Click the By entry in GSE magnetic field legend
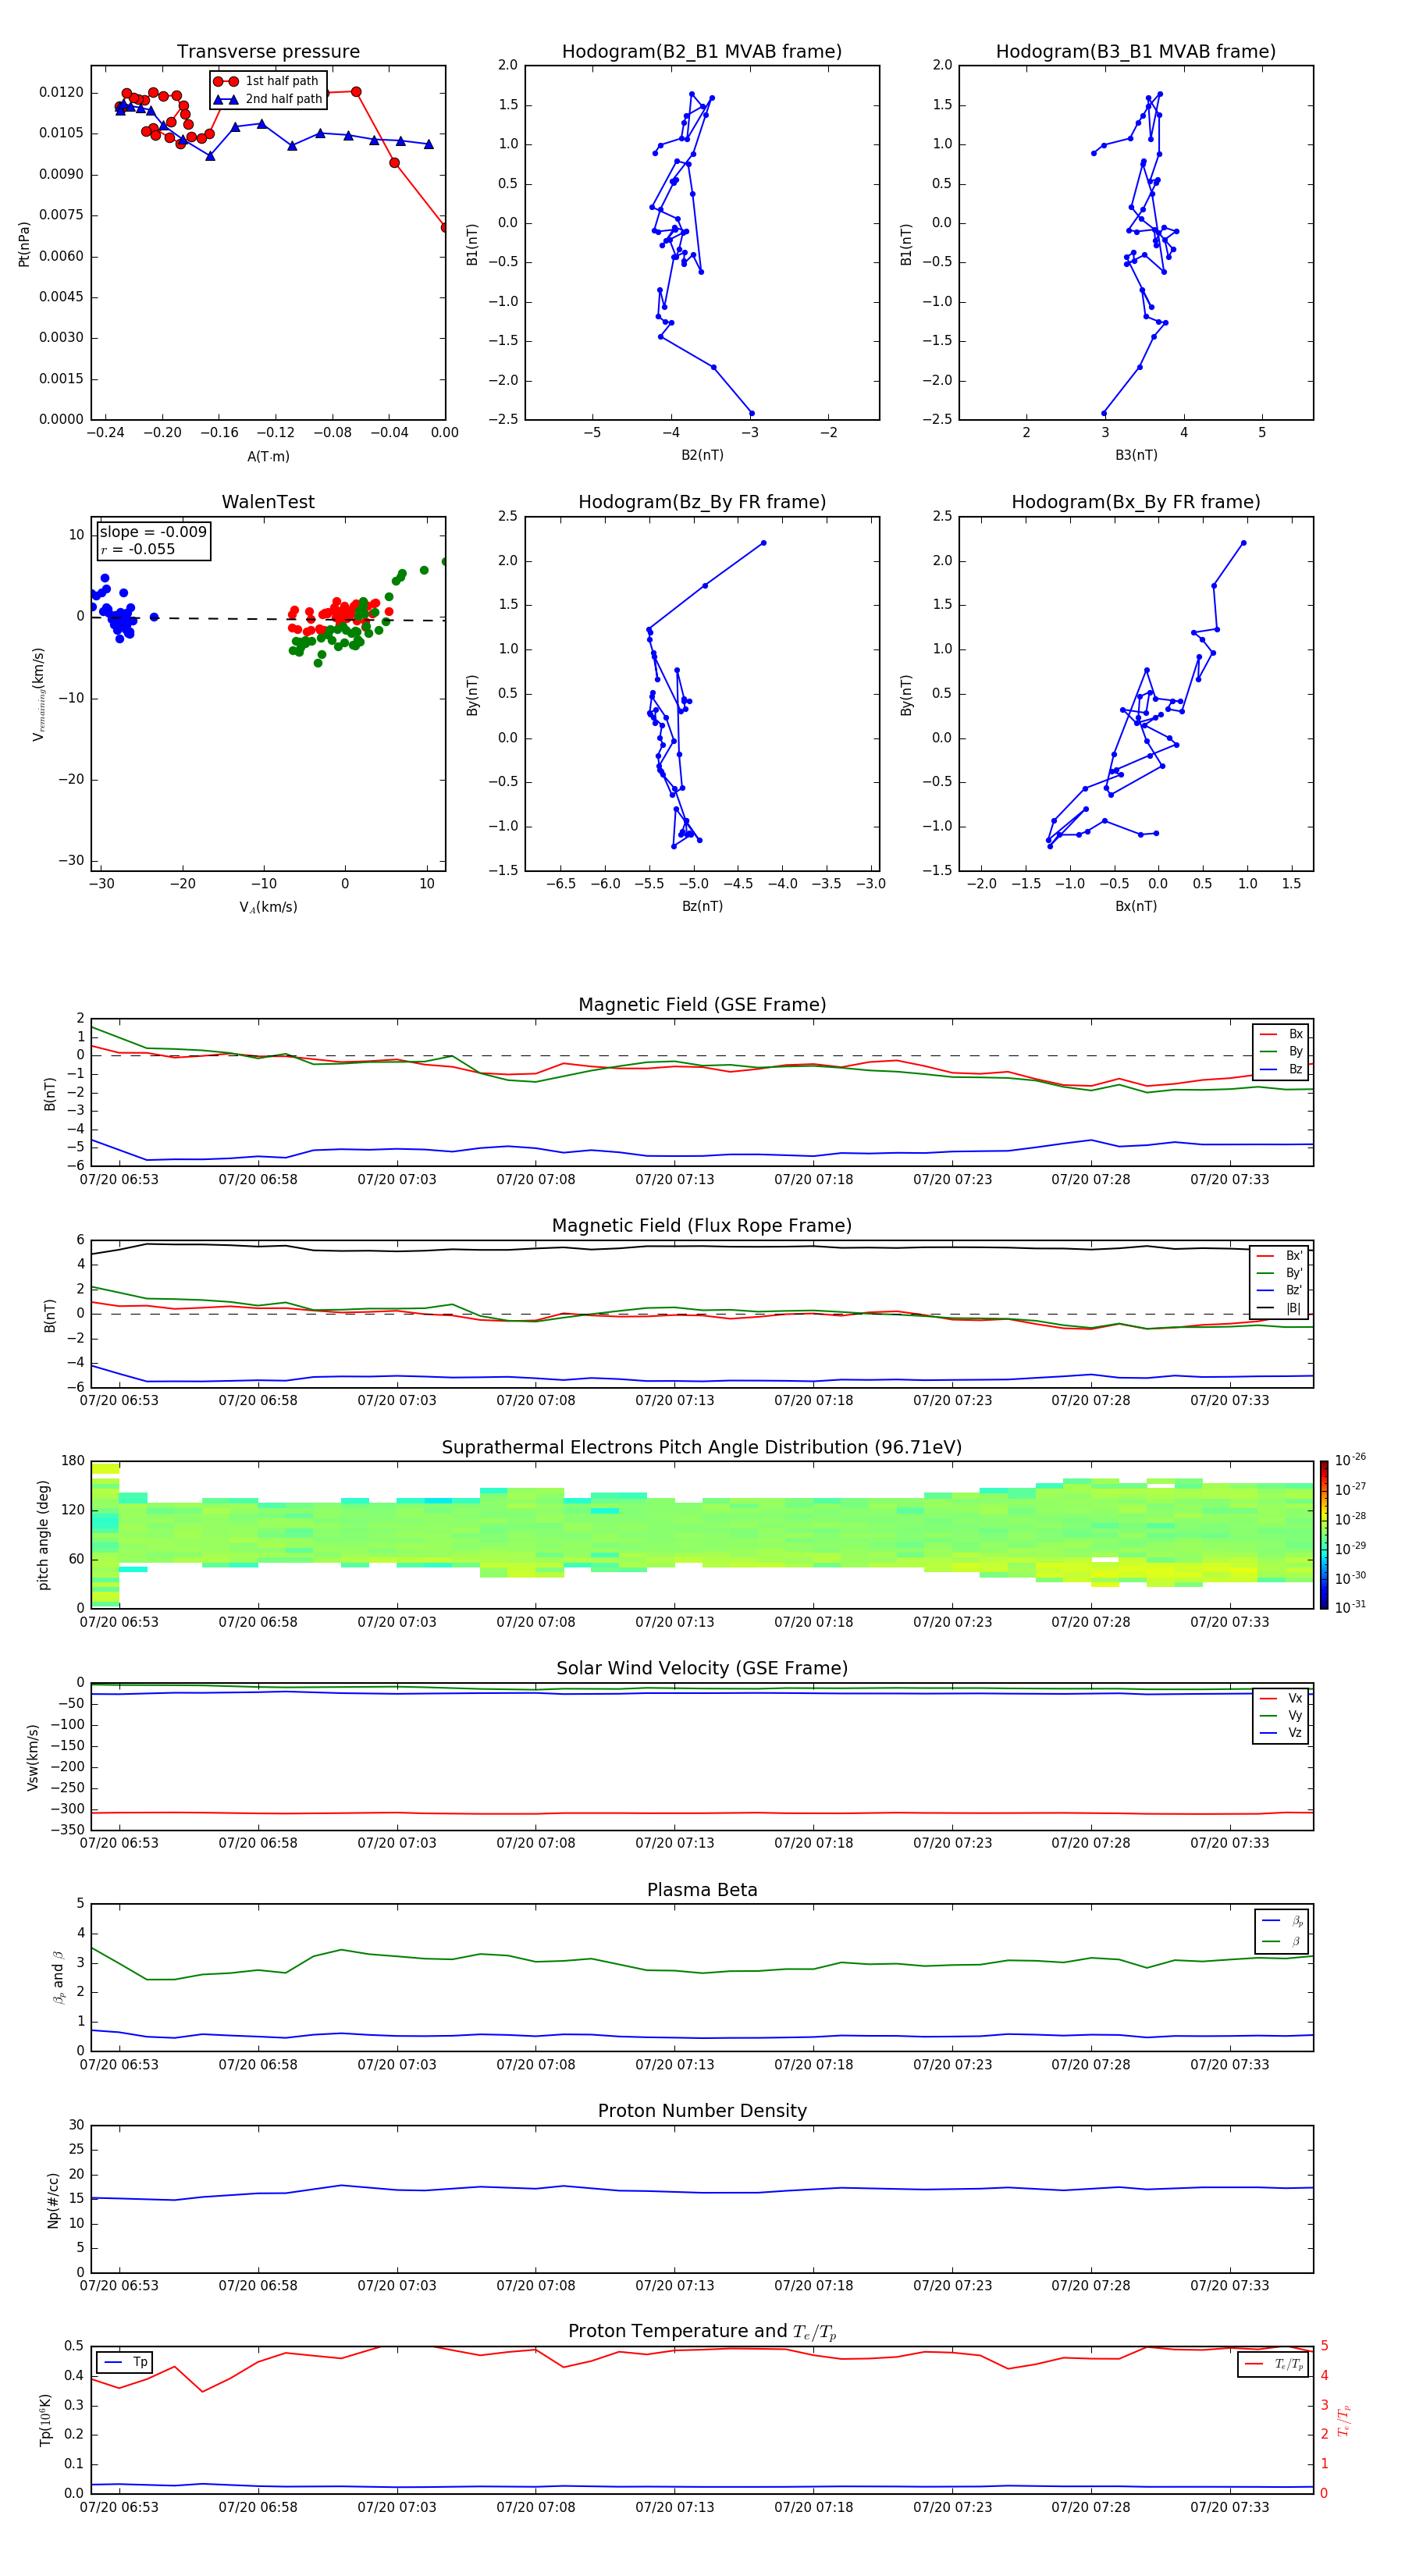This screenshot has width=1405, height=2576. 1281,1052
